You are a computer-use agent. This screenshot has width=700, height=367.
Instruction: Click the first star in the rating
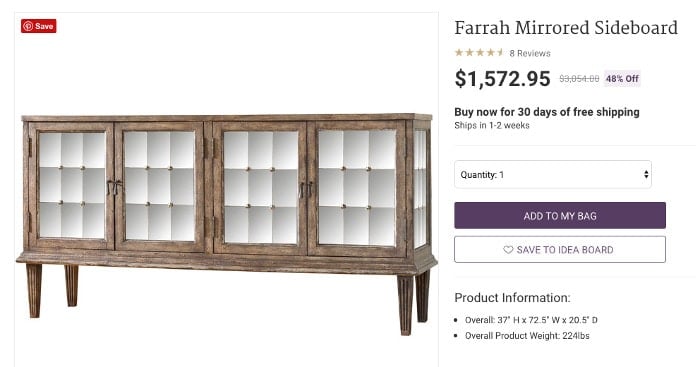(x=459, y=53)
